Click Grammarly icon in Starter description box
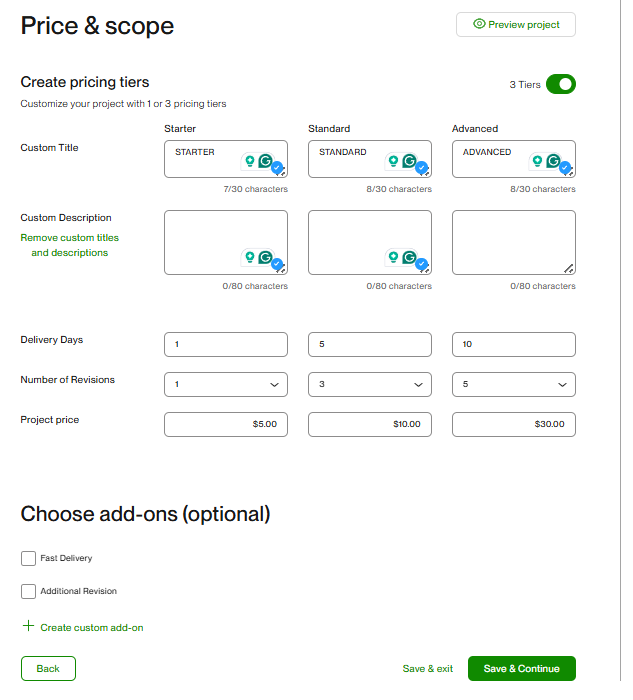The height and width of the screenshot is (700, 633). [x=266, y=257]
